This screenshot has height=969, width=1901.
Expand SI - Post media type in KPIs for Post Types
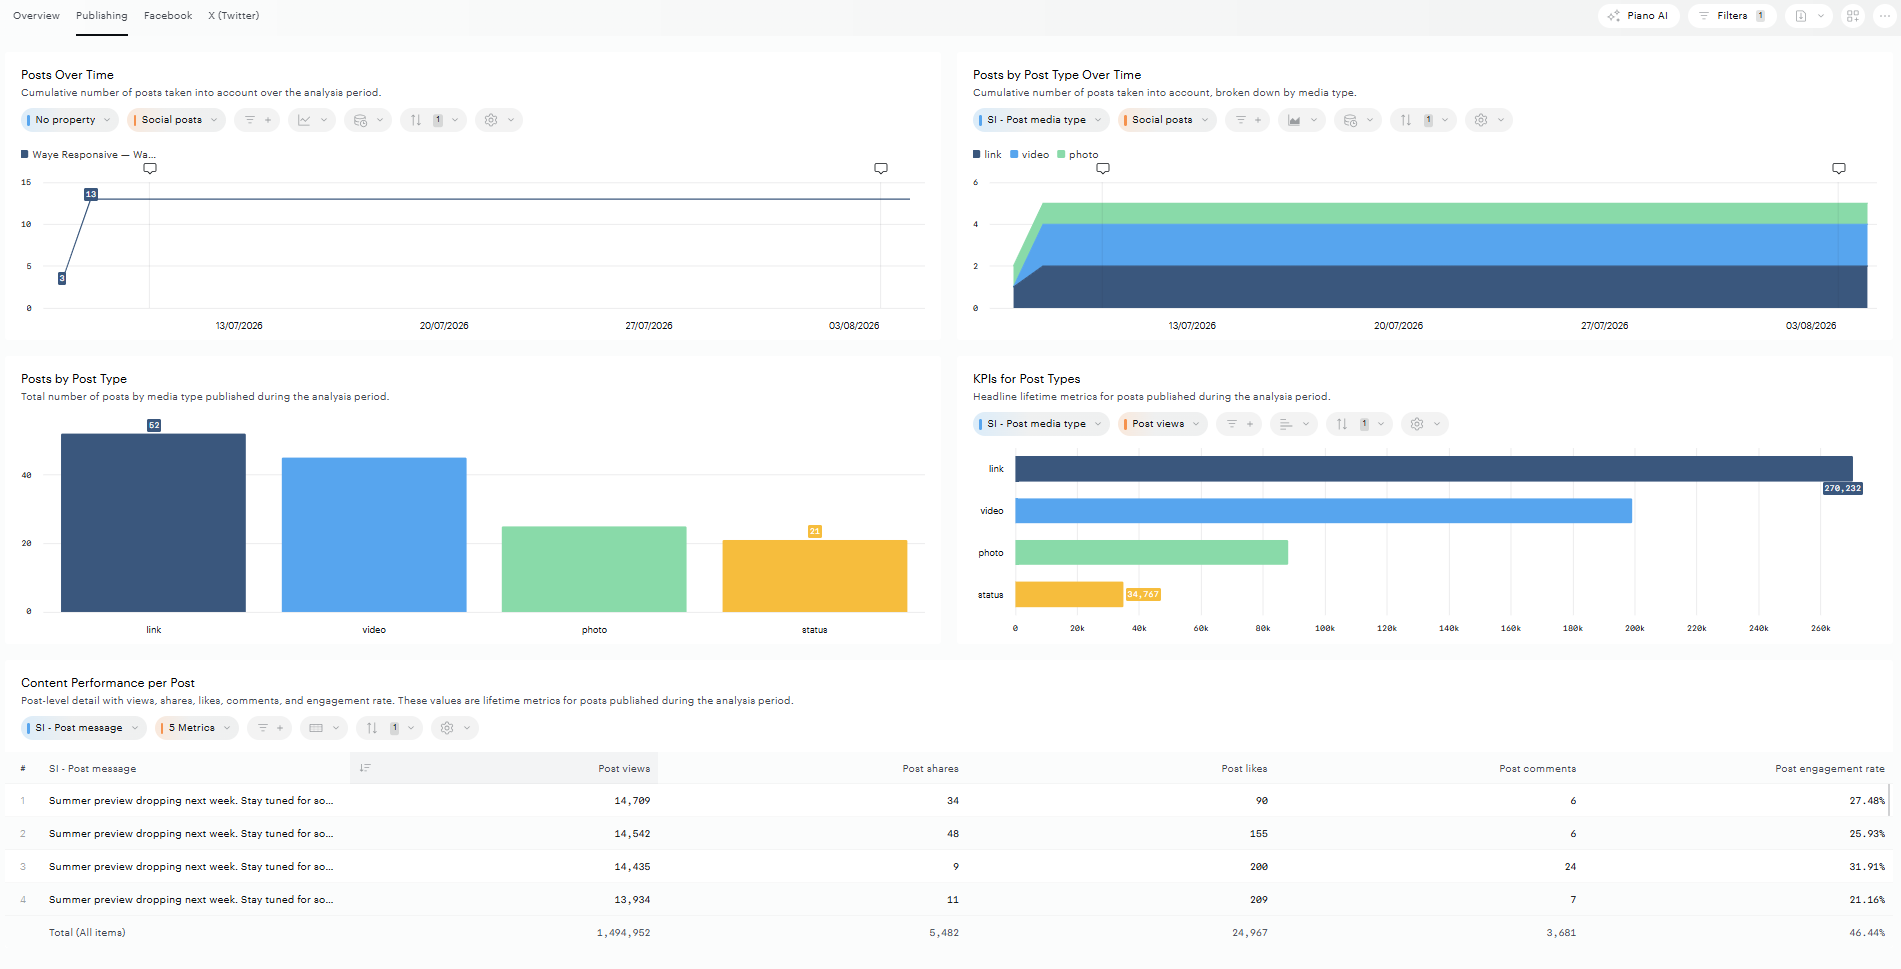[1041, 424]
